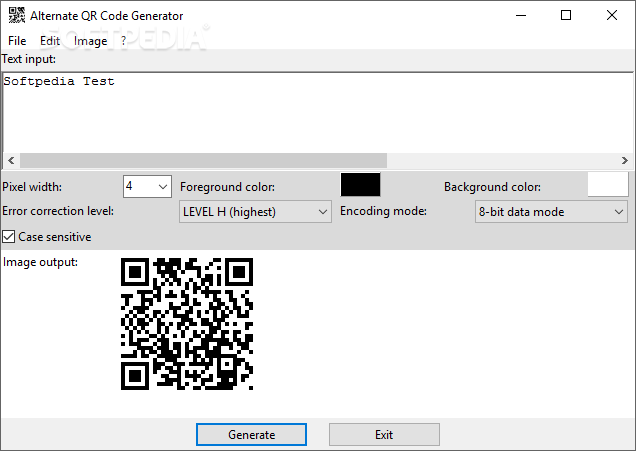Maximize the QR Code Generator window
The image size is (636, 451).
(x=566, y=15)
